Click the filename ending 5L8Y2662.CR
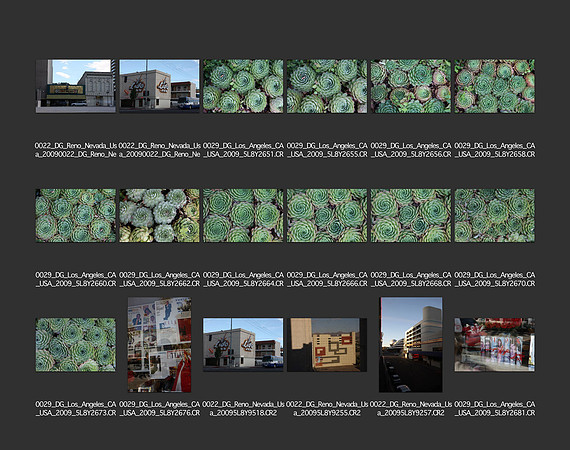This screenshot has height=450, width=570. 159,279
